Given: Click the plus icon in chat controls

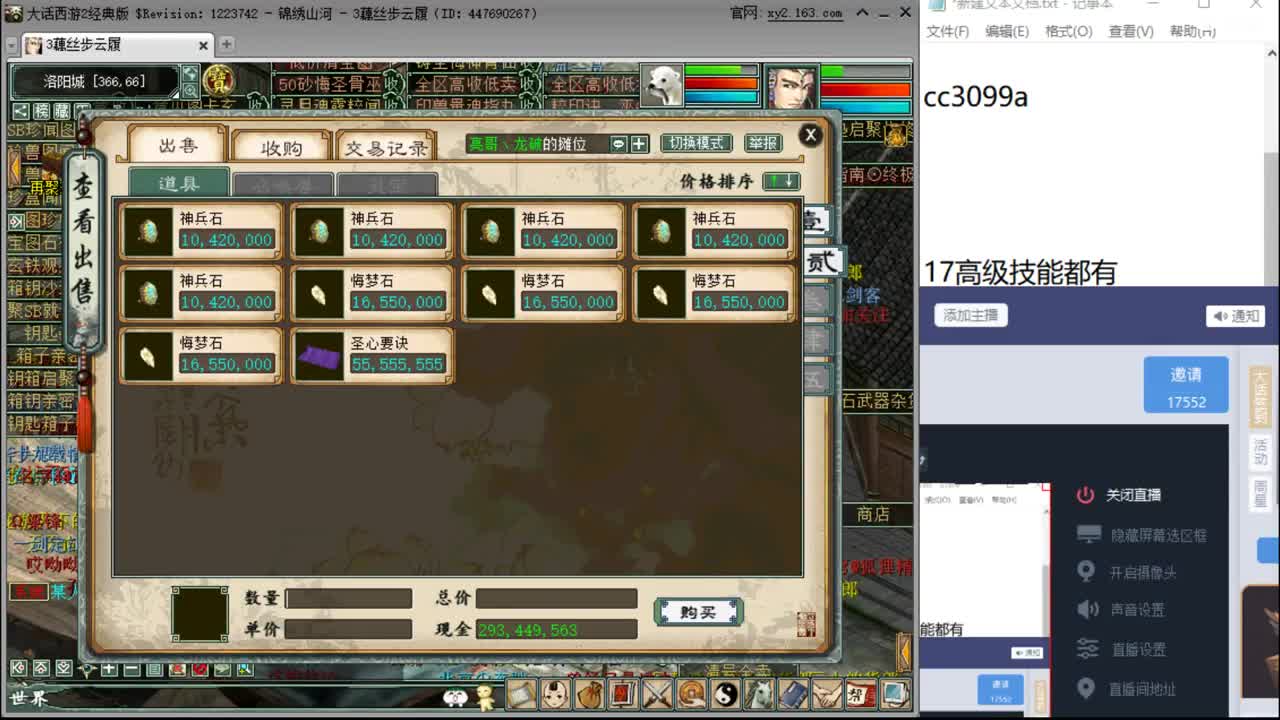Looking at the screenshot, I should 109,669.
